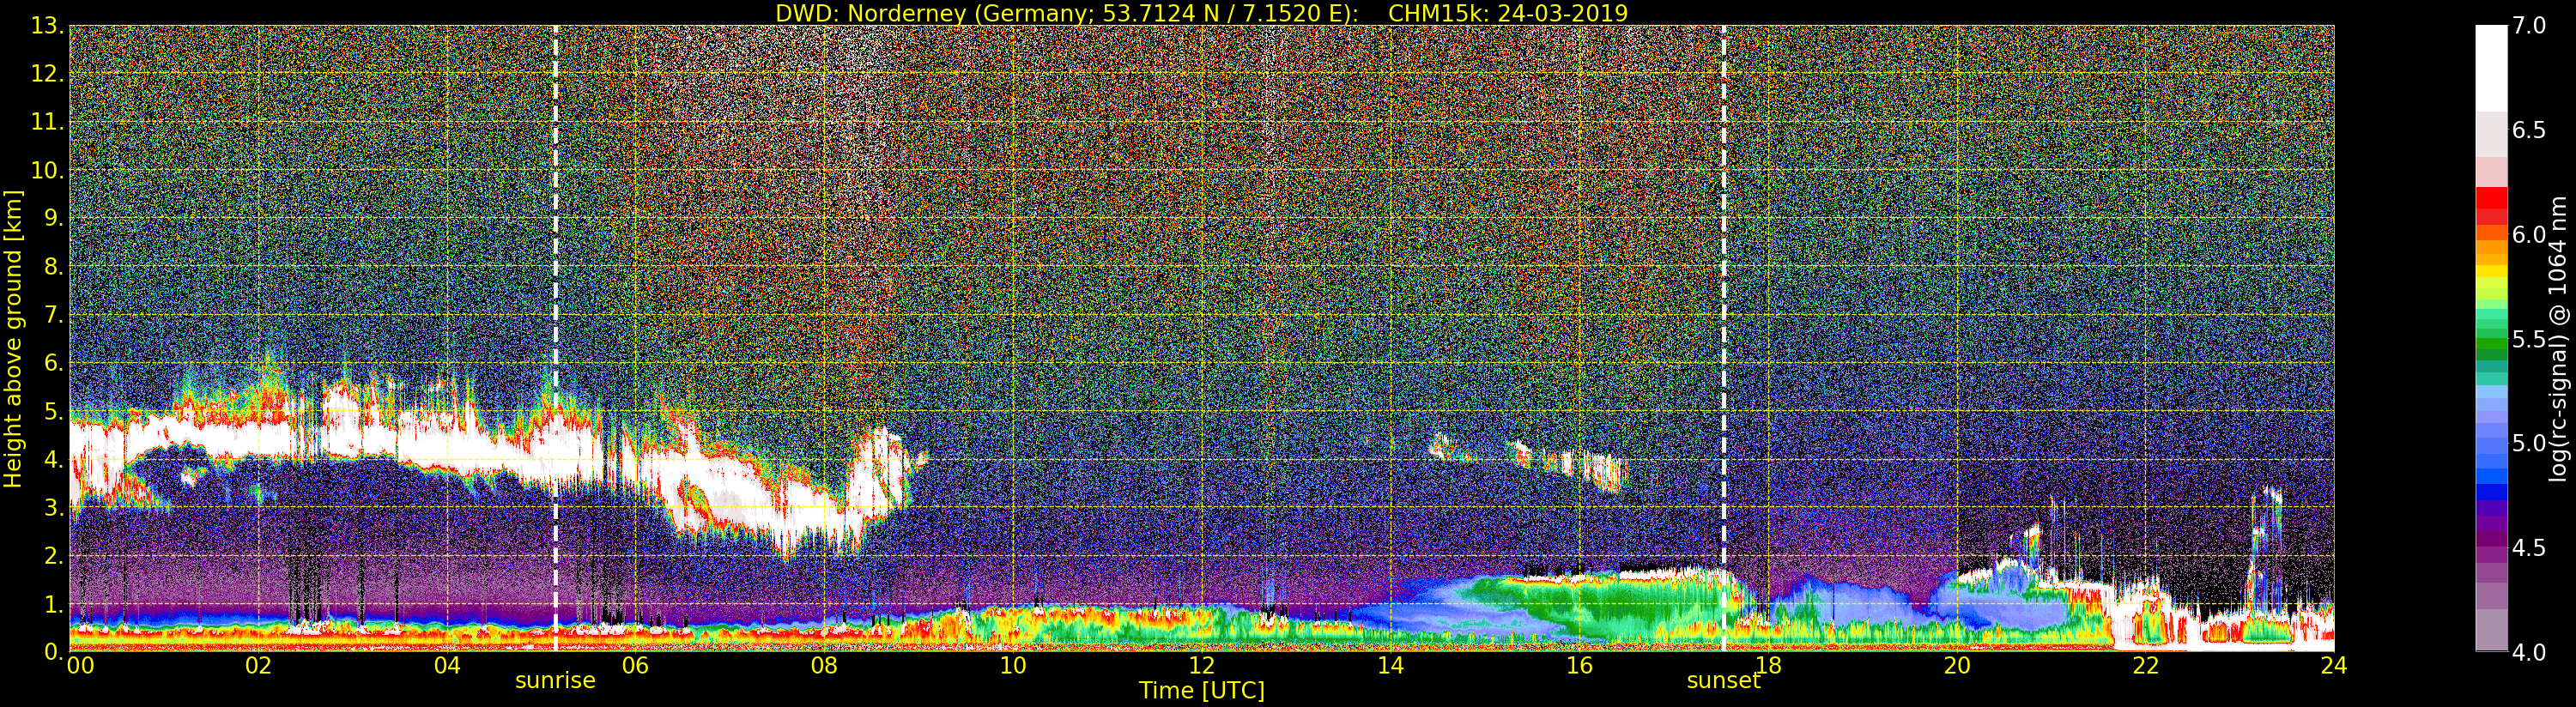Click the '1.' height axis tick label

pyautogui.click(x=54, y=604)
